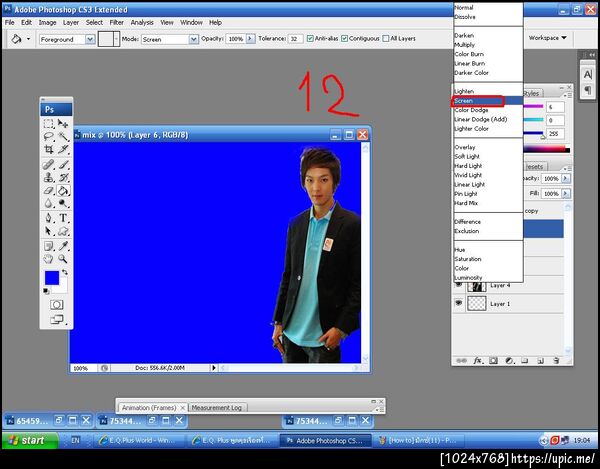Screen dimensions: 600x469
Task: Select the Lasso tool
Action: pyautogui.click(x=49, y=136)
